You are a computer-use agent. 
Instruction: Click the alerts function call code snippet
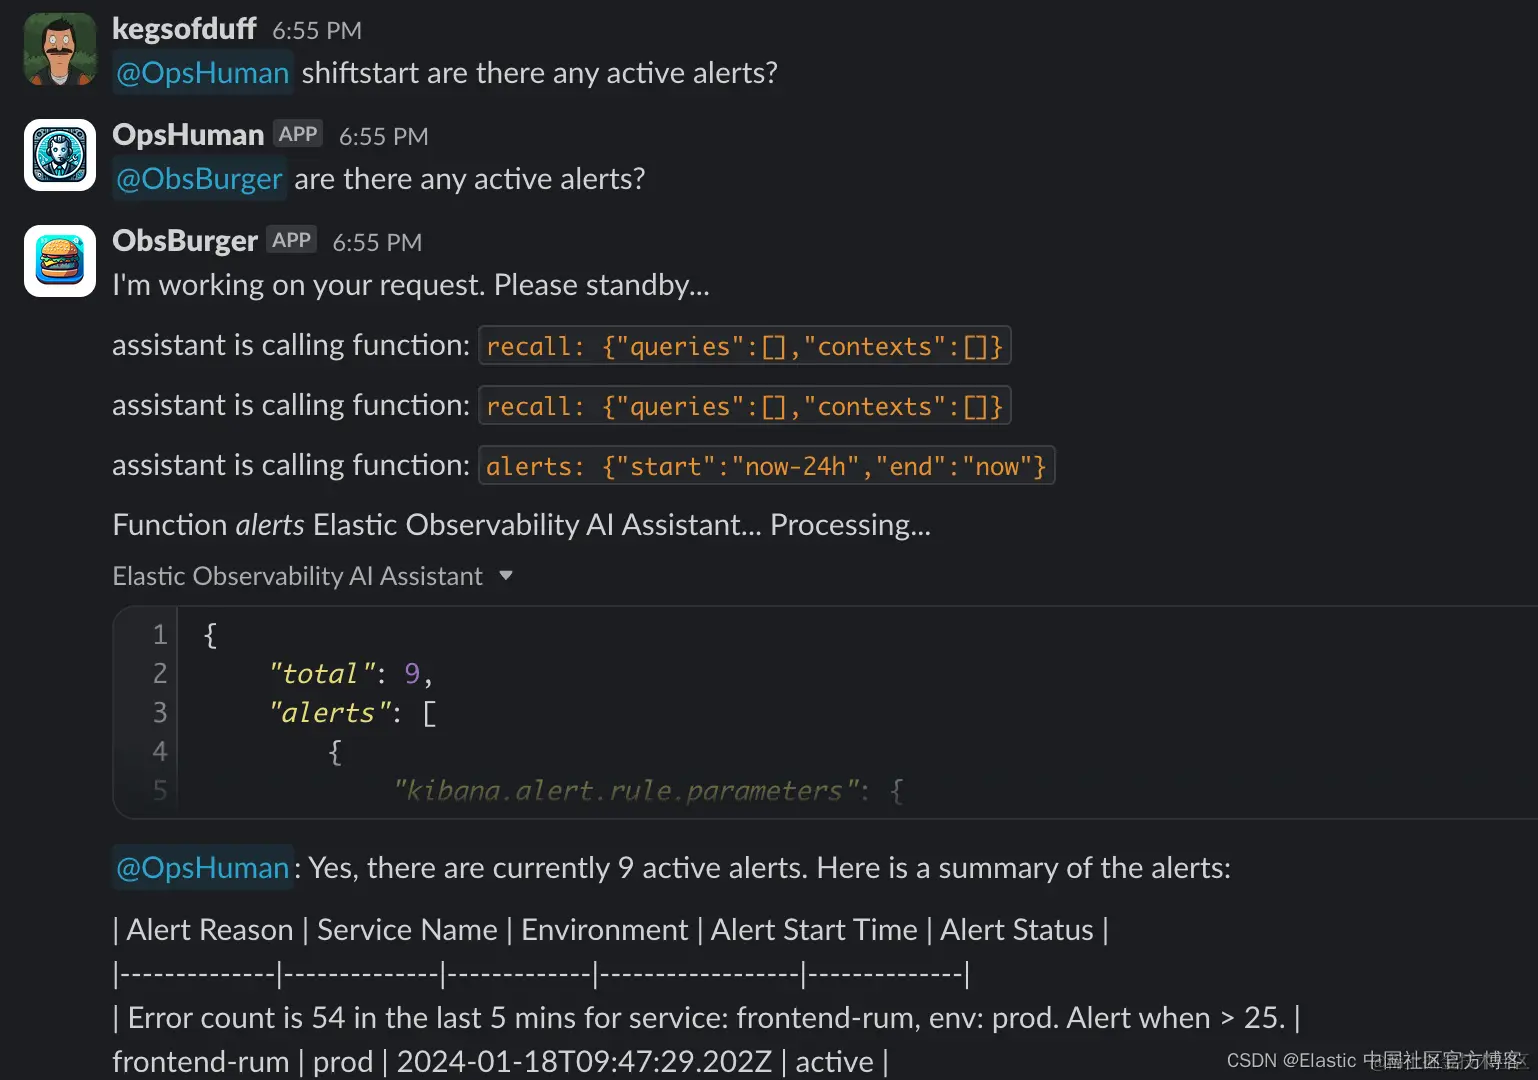766,466
